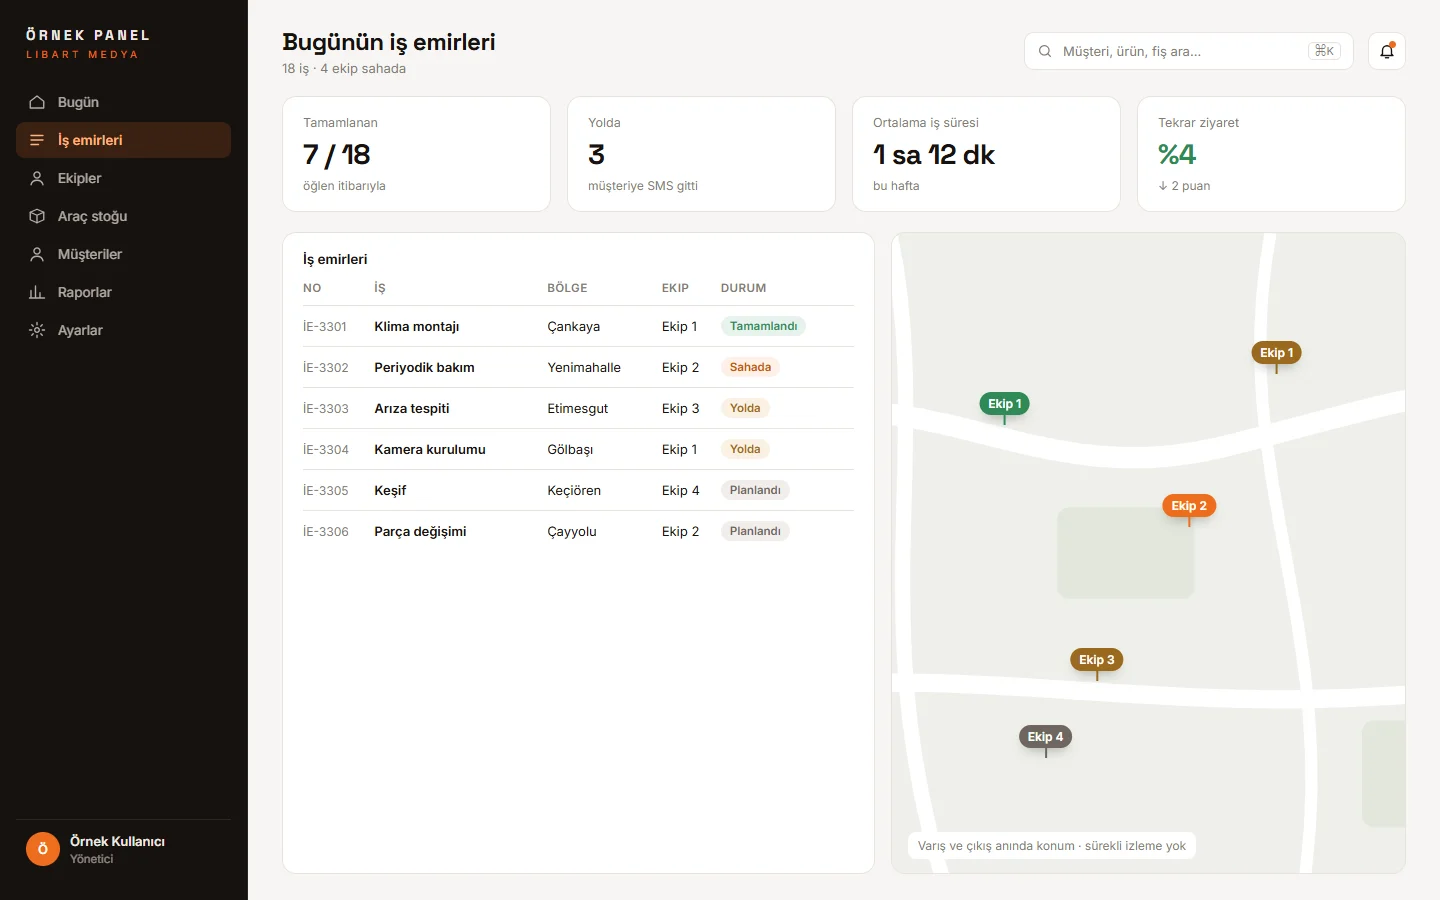Click the magnifier icon in search box
The height and width of the screenshot is (900, 1440).
tap(1045, 51)
